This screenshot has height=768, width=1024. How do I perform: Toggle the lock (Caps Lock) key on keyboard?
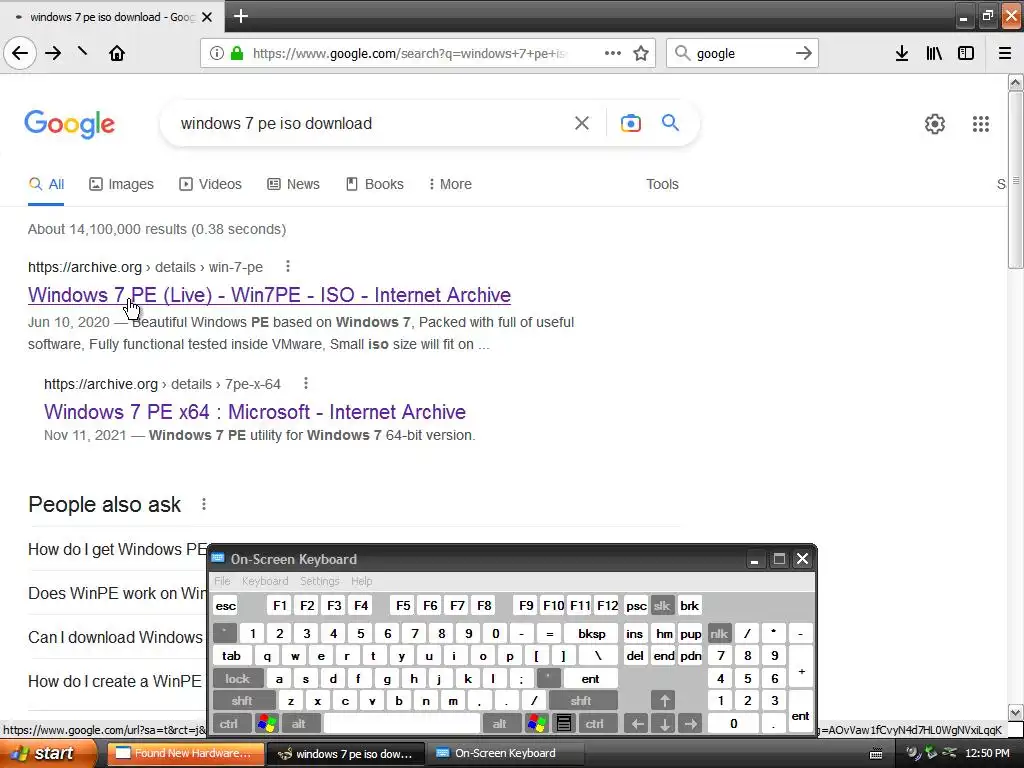click(x=238, y=679)
